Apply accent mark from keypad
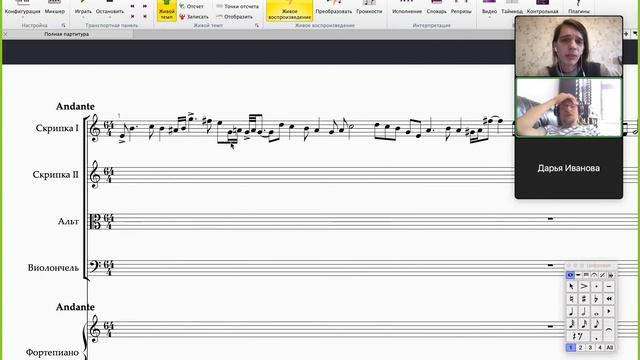 (584, 286)
